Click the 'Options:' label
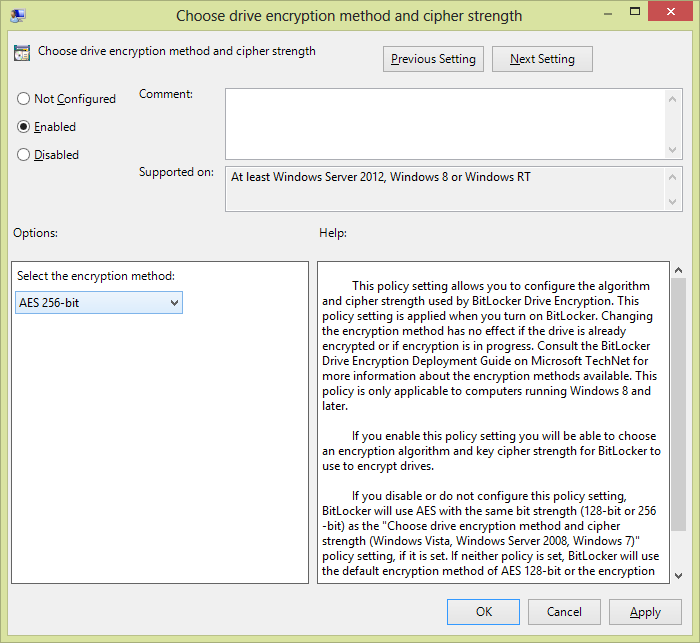The height and width of the screenshot is (643, 700). click(x=36, y=233)
